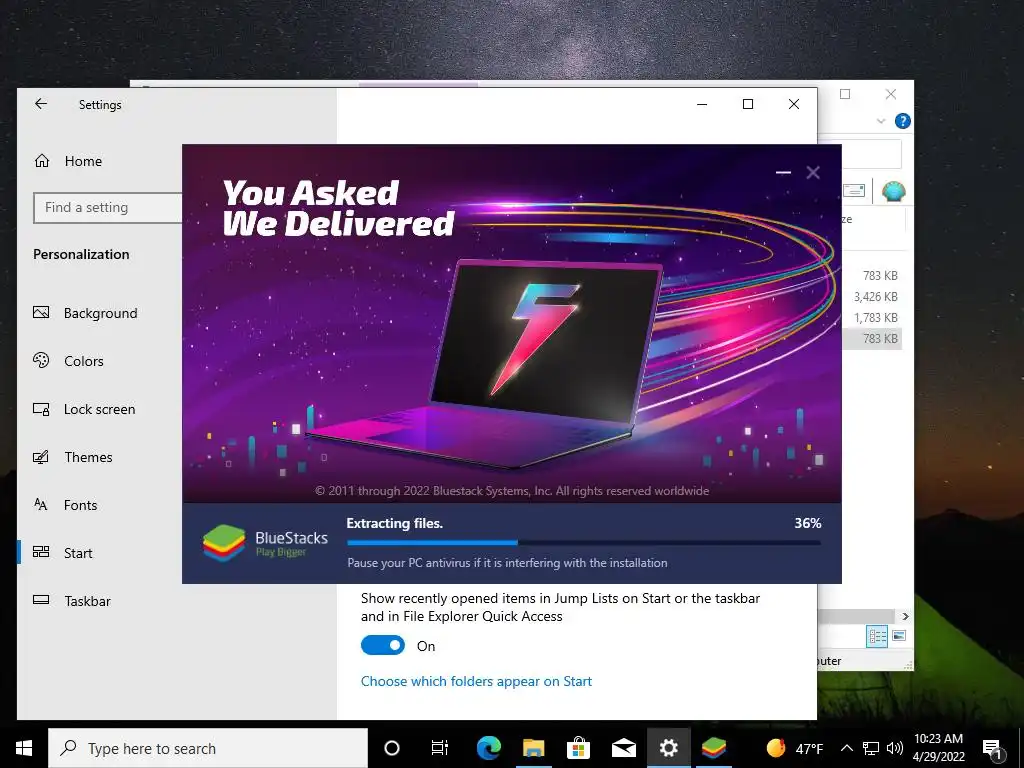Open the volume control in system tray

tap(895, 748)
